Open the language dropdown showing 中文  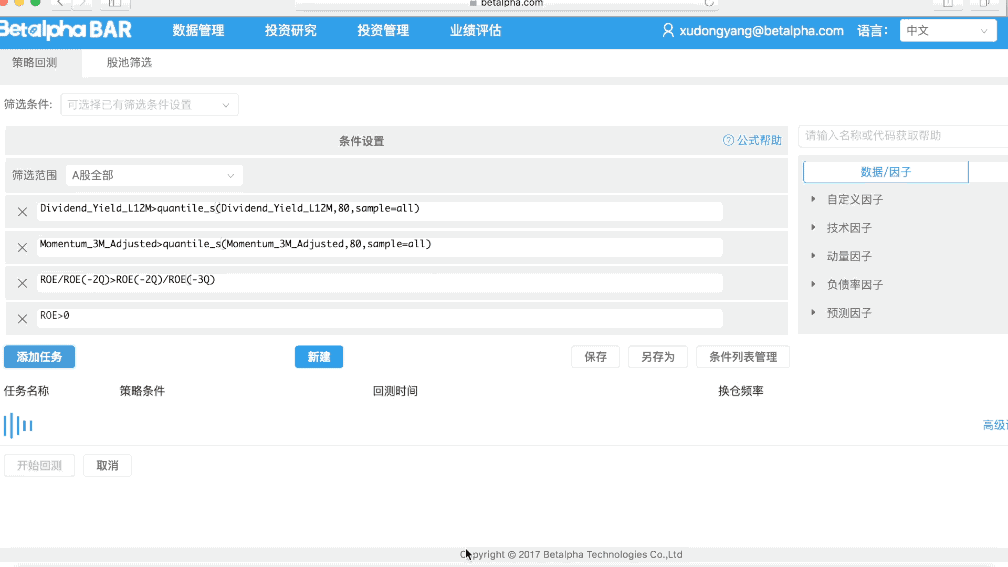[x=948, y=30]
